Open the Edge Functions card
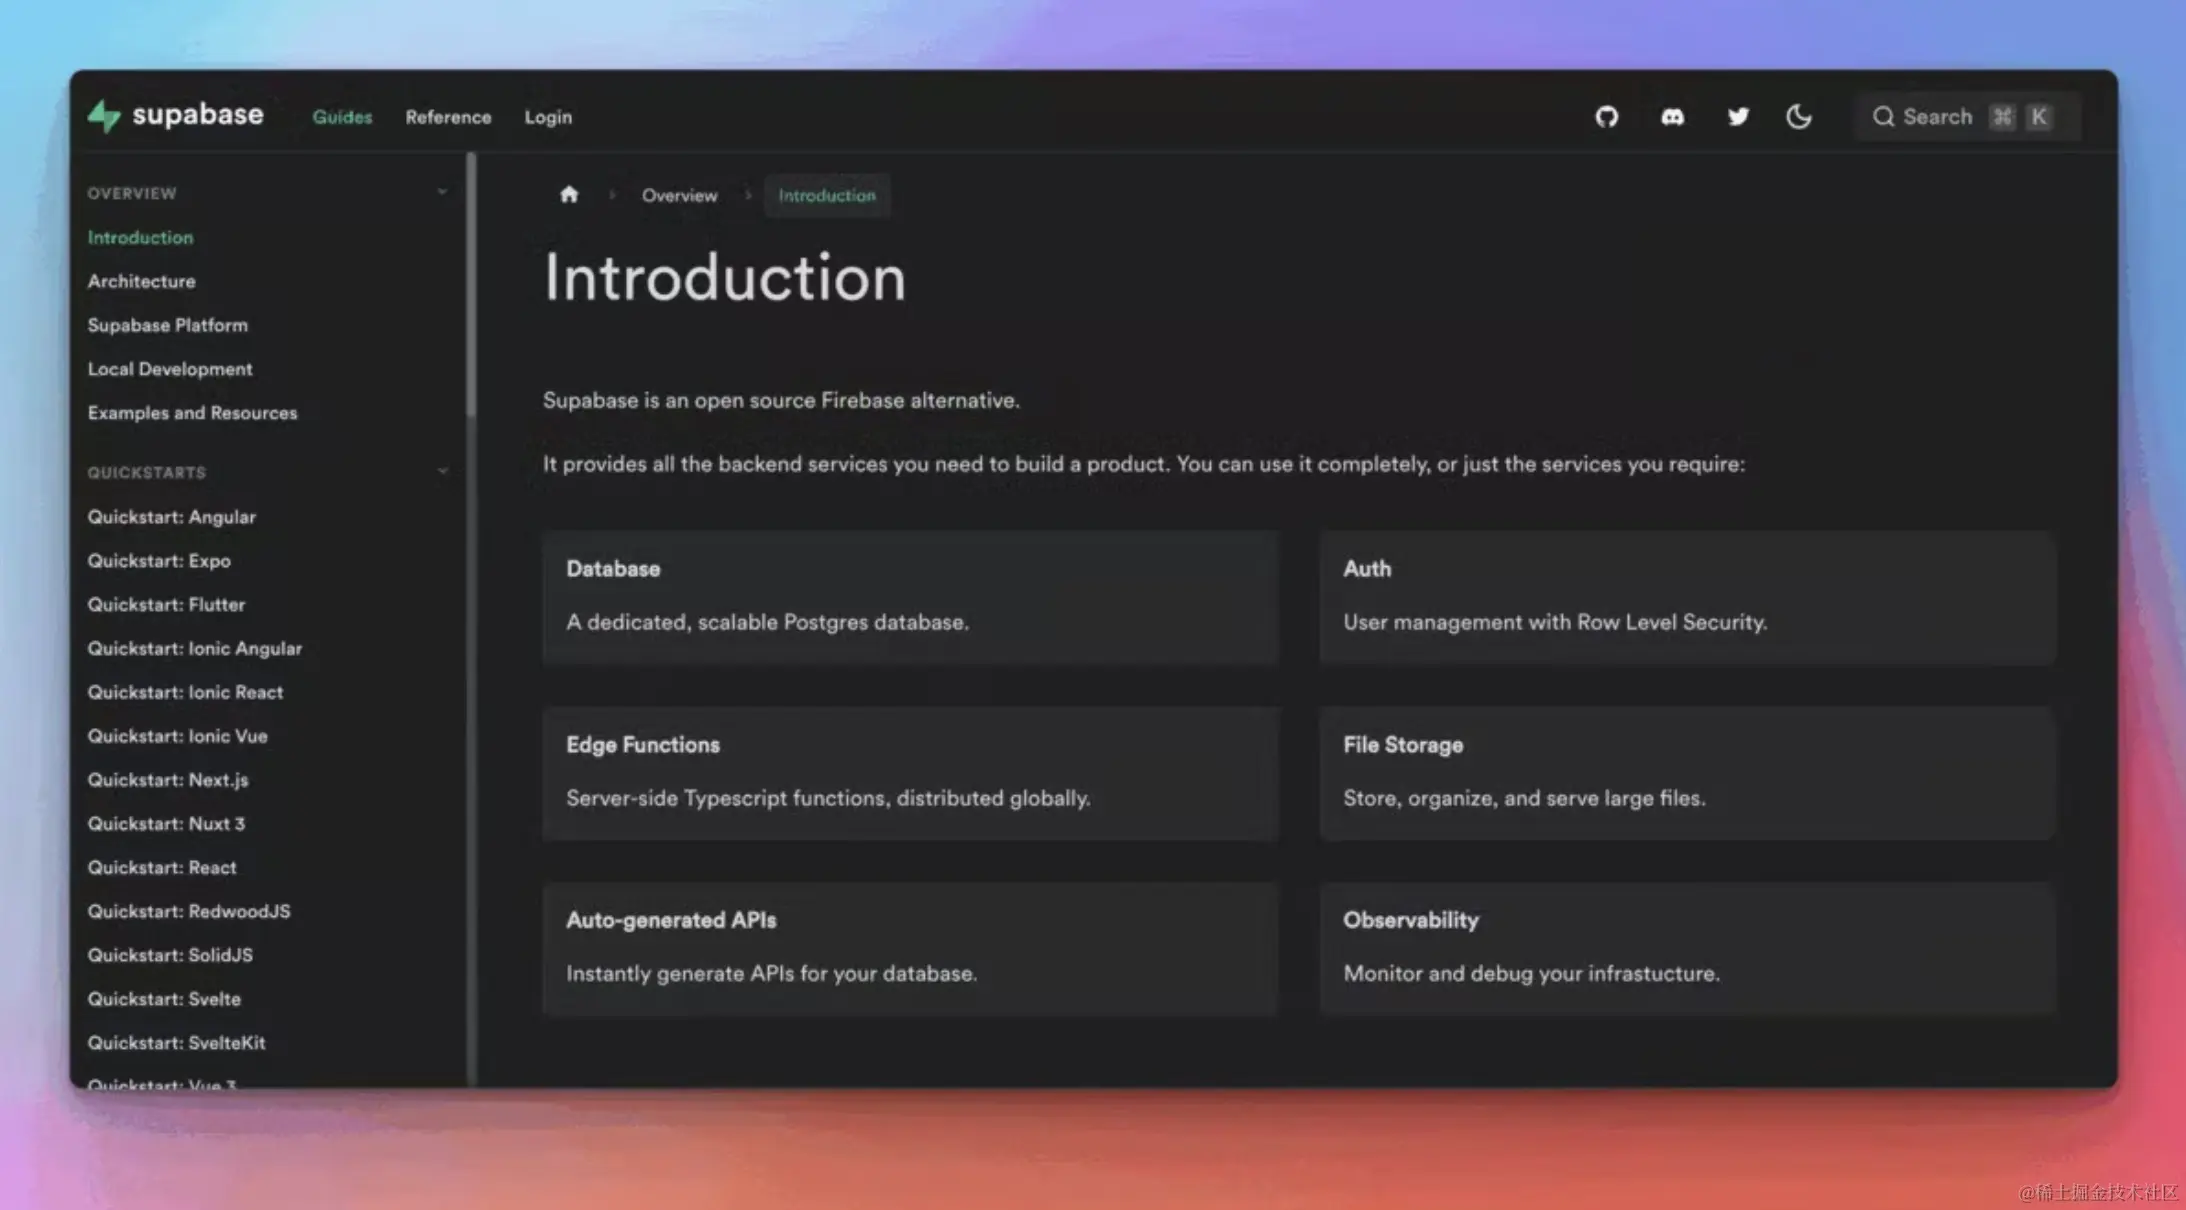The height and width of the screenshot is (1210, 2186). (x=910, y=773)
